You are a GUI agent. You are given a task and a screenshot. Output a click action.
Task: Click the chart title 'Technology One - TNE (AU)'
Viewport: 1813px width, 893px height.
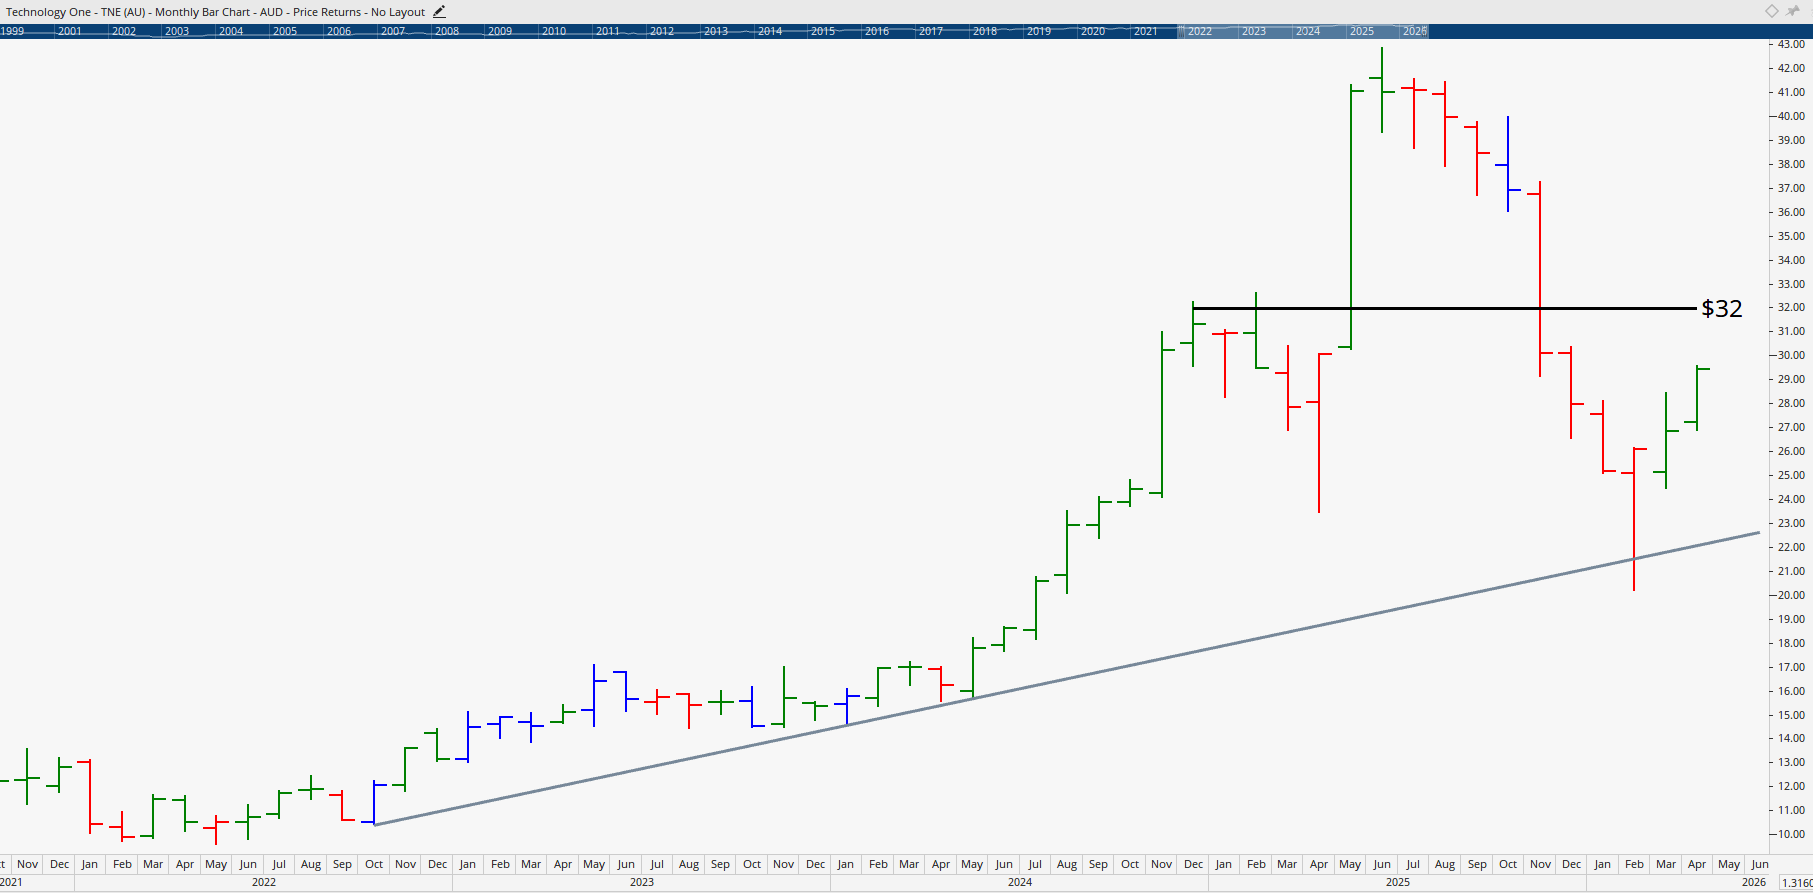coord(76,12)
